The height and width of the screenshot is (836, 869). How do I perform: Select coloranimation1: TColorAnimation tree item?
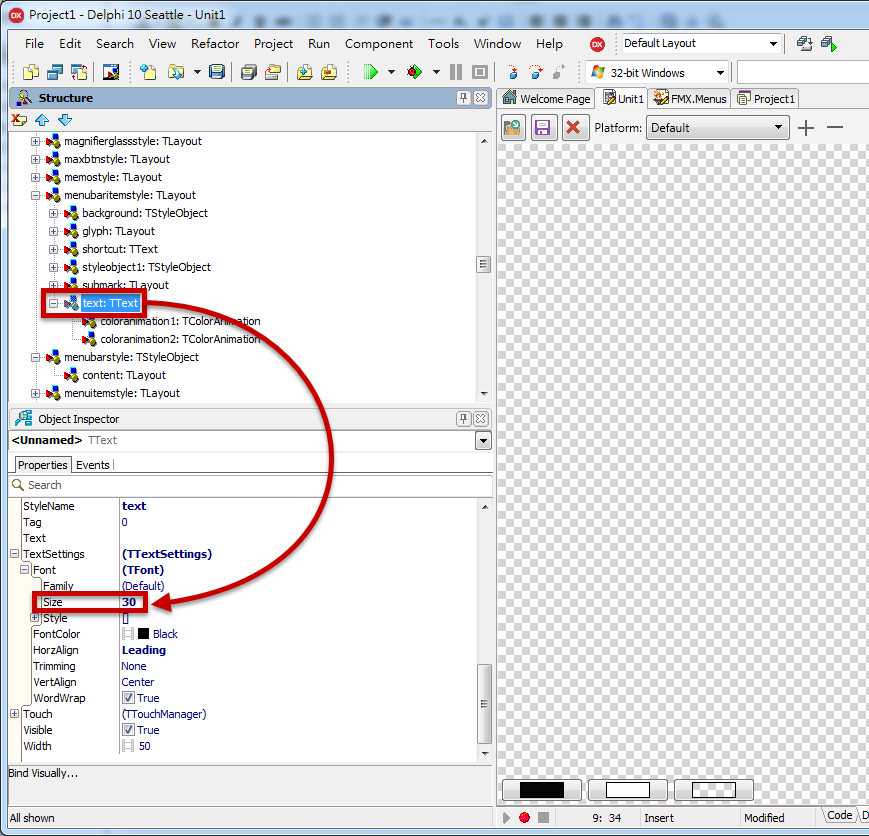(180, 321)
